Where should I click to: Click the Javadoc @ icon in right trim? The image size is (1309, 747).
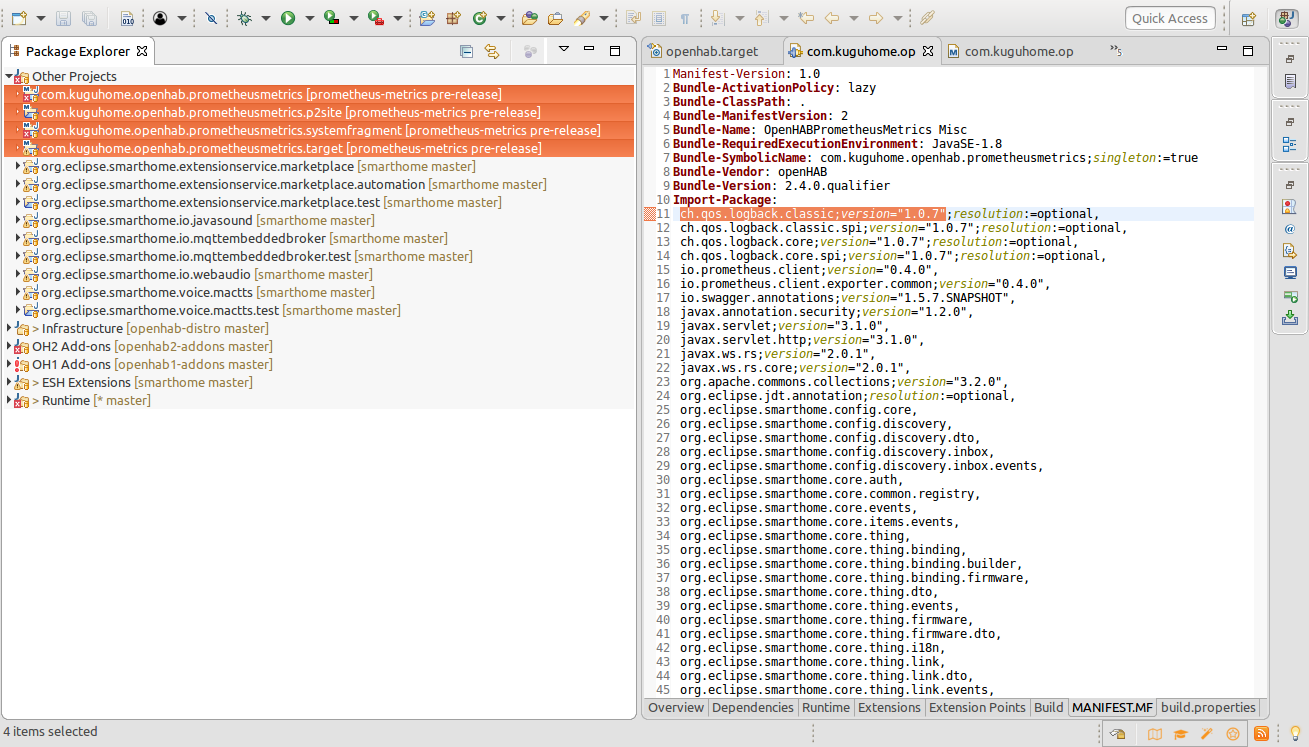click(x=1290, y=228)
